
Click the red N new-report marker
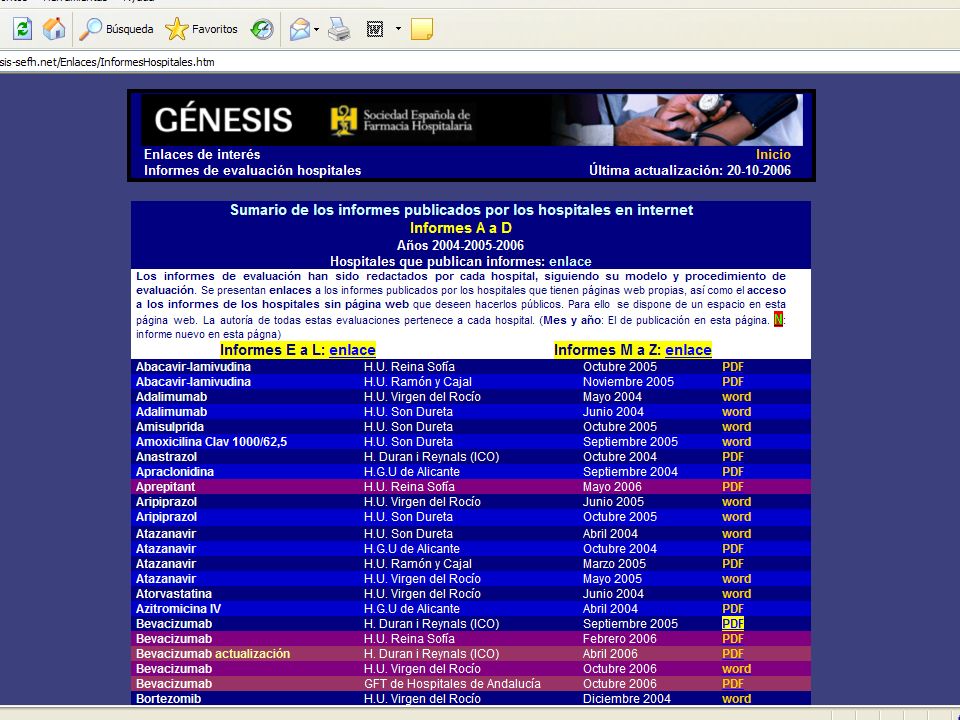pos(778,319)
